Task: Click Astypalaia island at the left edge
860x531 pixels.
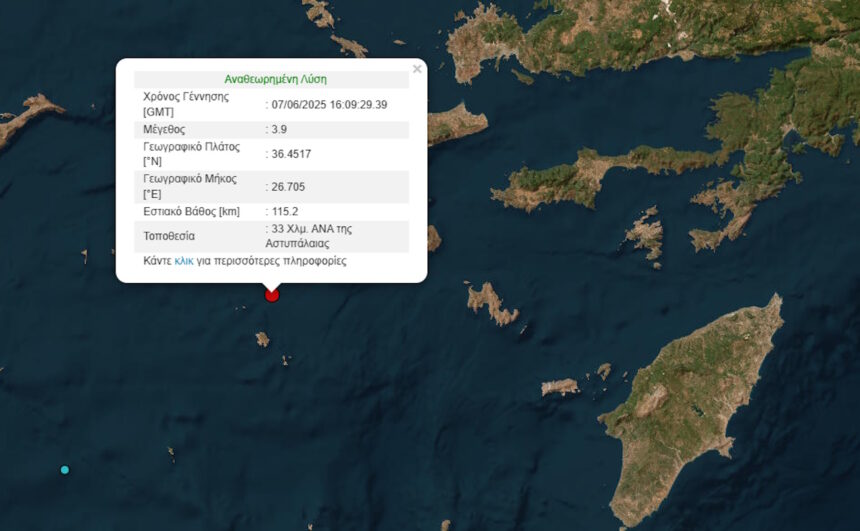Action: click(27, 118)
